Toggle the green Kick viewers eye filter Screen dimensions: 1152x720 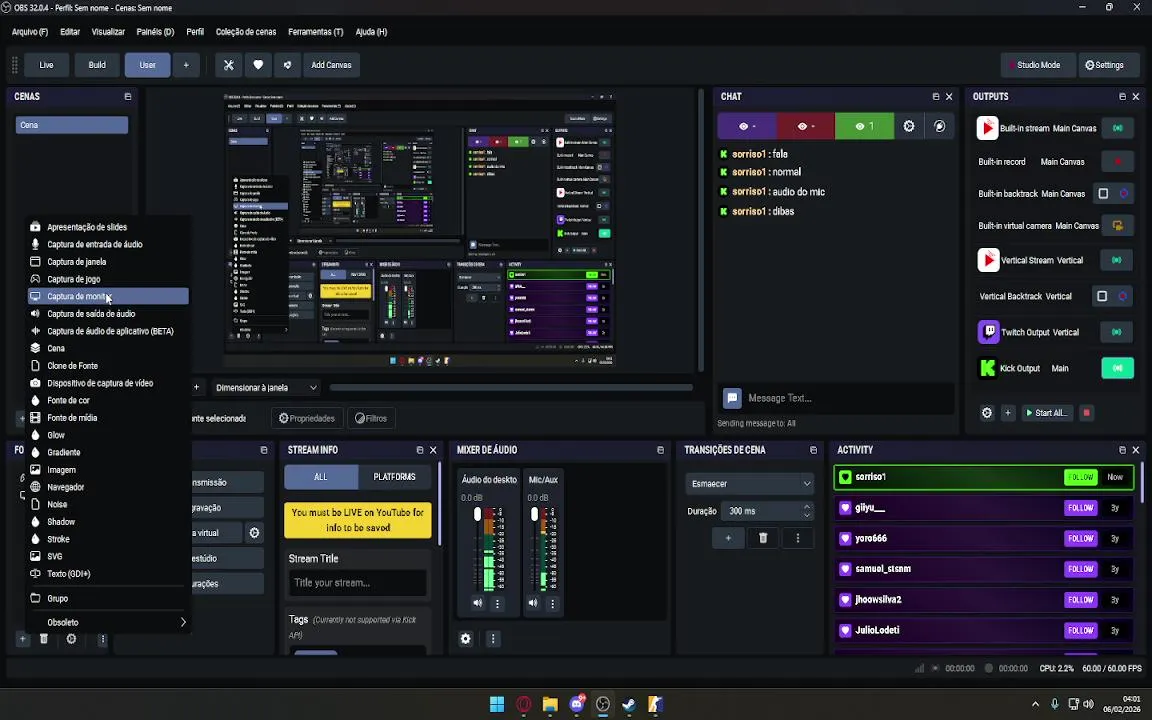click(x=864, y=126)
